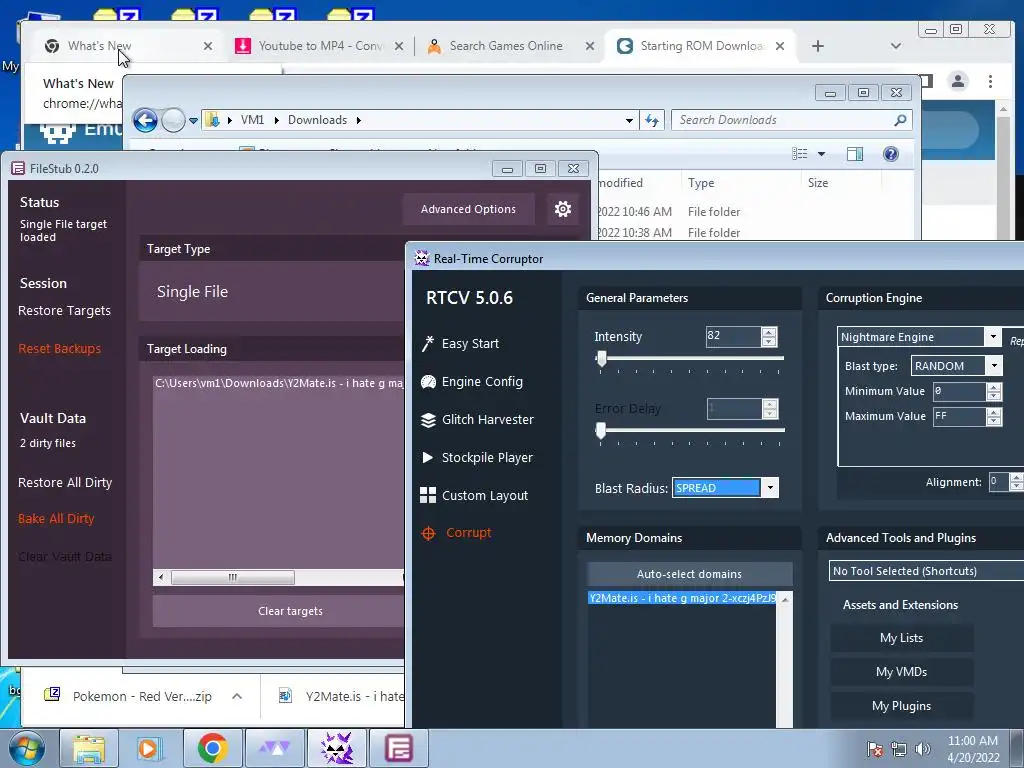Click the Intensity slider handle
Image resolution: width=1024 pixels, height=768 pixels.
tap(601, 359)
